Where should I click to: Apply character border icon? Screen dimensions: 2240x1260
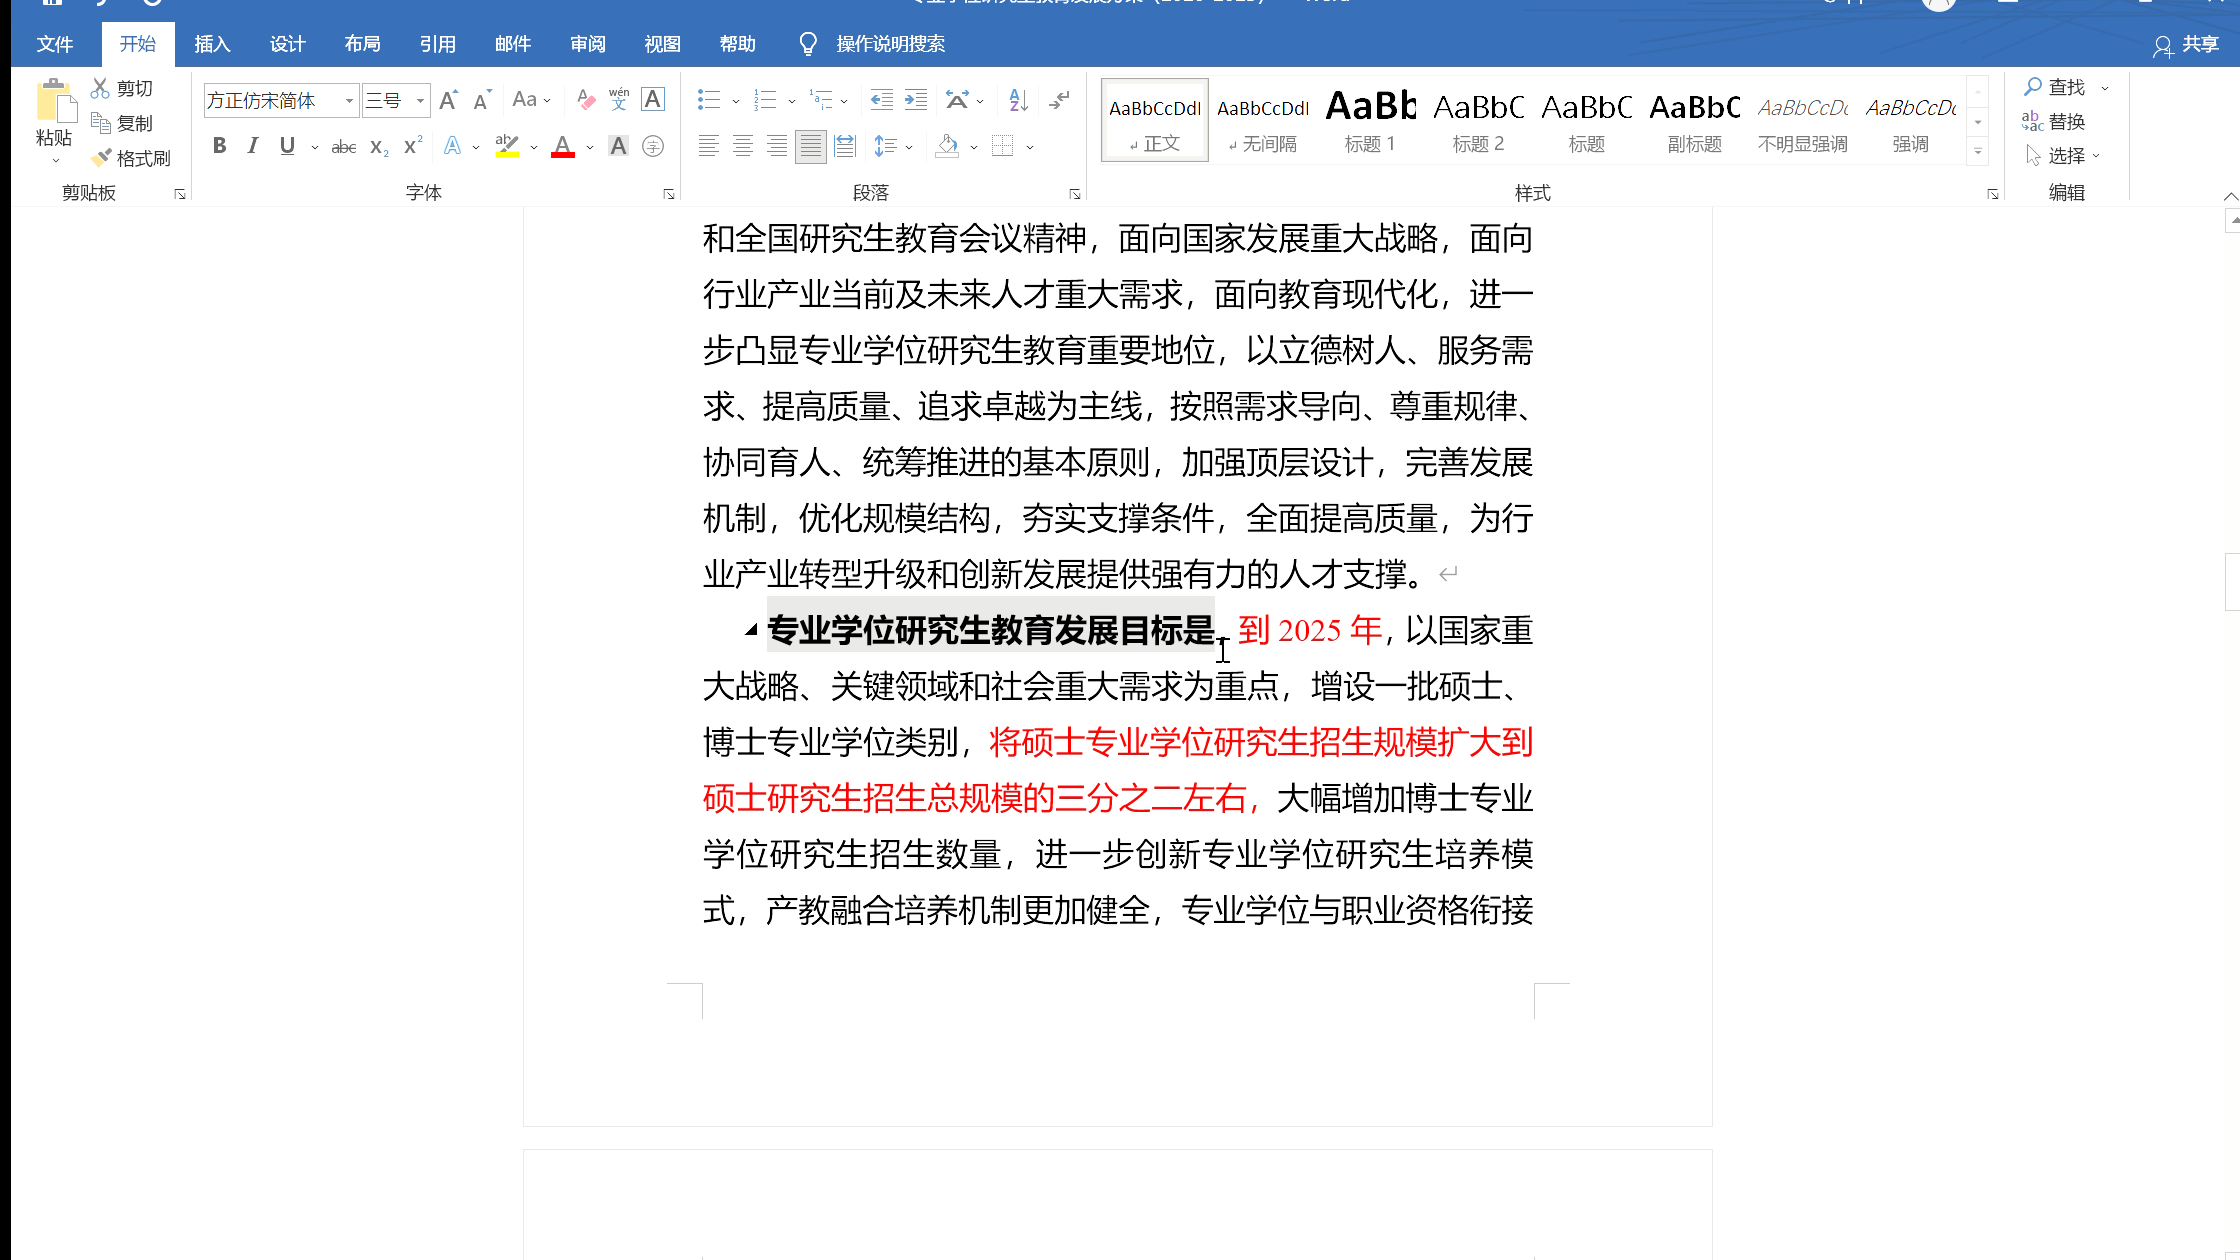coord(653,99)
